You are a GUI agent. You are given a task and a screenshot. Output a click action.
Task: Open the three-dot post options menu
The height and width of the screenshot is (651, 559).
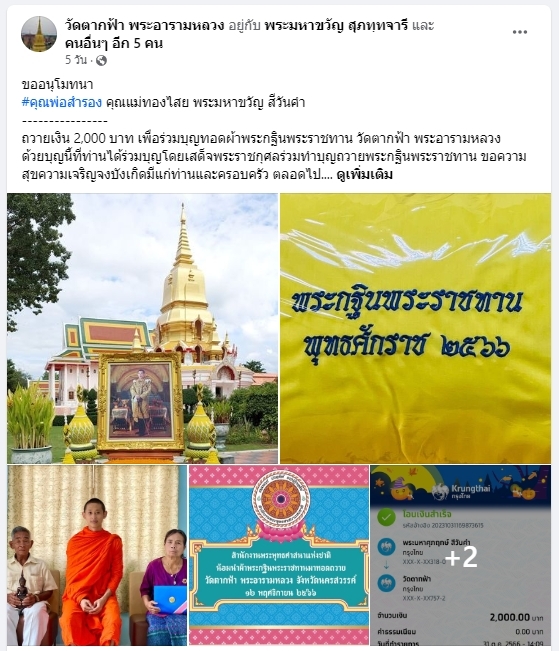pos(520,32)
